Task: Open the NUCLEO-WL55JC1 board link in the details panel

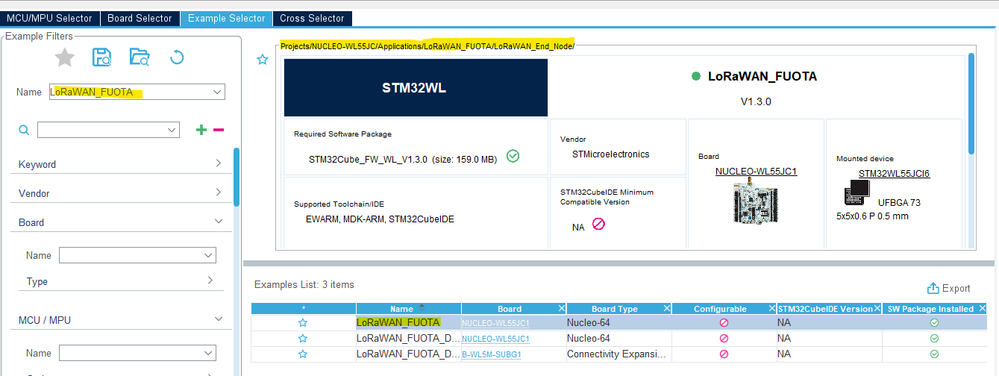Action: pyautogui.click(x=756, y=171)
